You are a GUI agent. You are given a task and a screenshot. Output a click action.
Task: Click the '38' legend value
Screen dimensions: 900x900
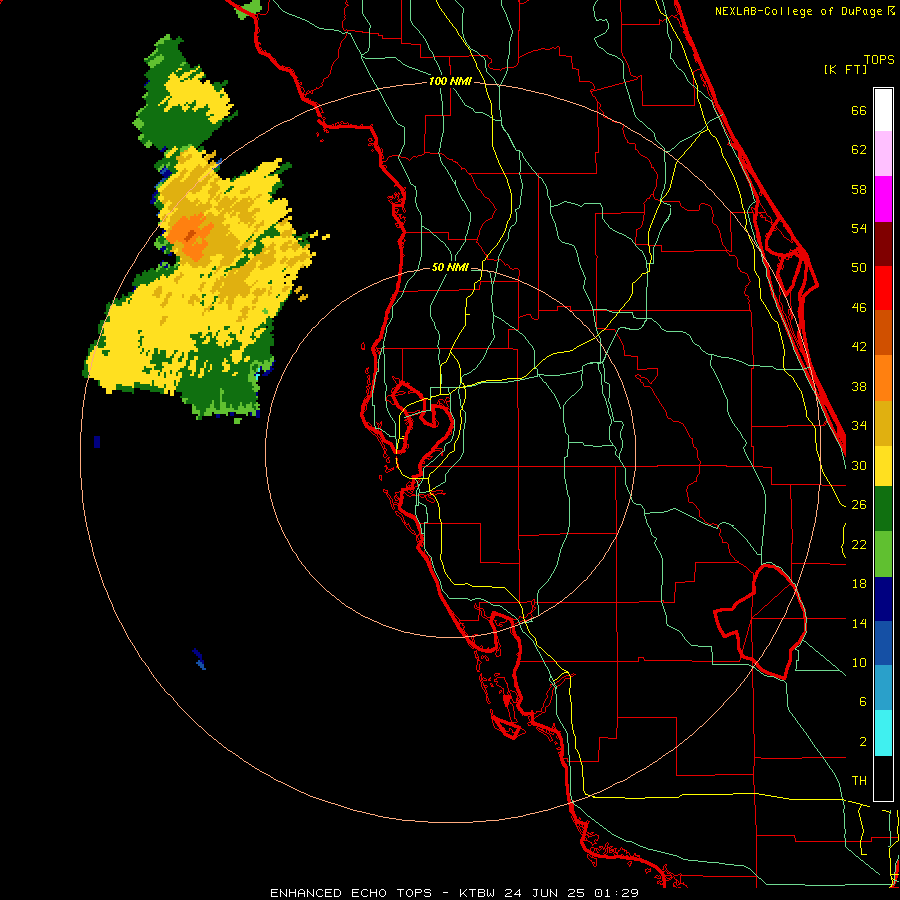(x=859, y=386)
